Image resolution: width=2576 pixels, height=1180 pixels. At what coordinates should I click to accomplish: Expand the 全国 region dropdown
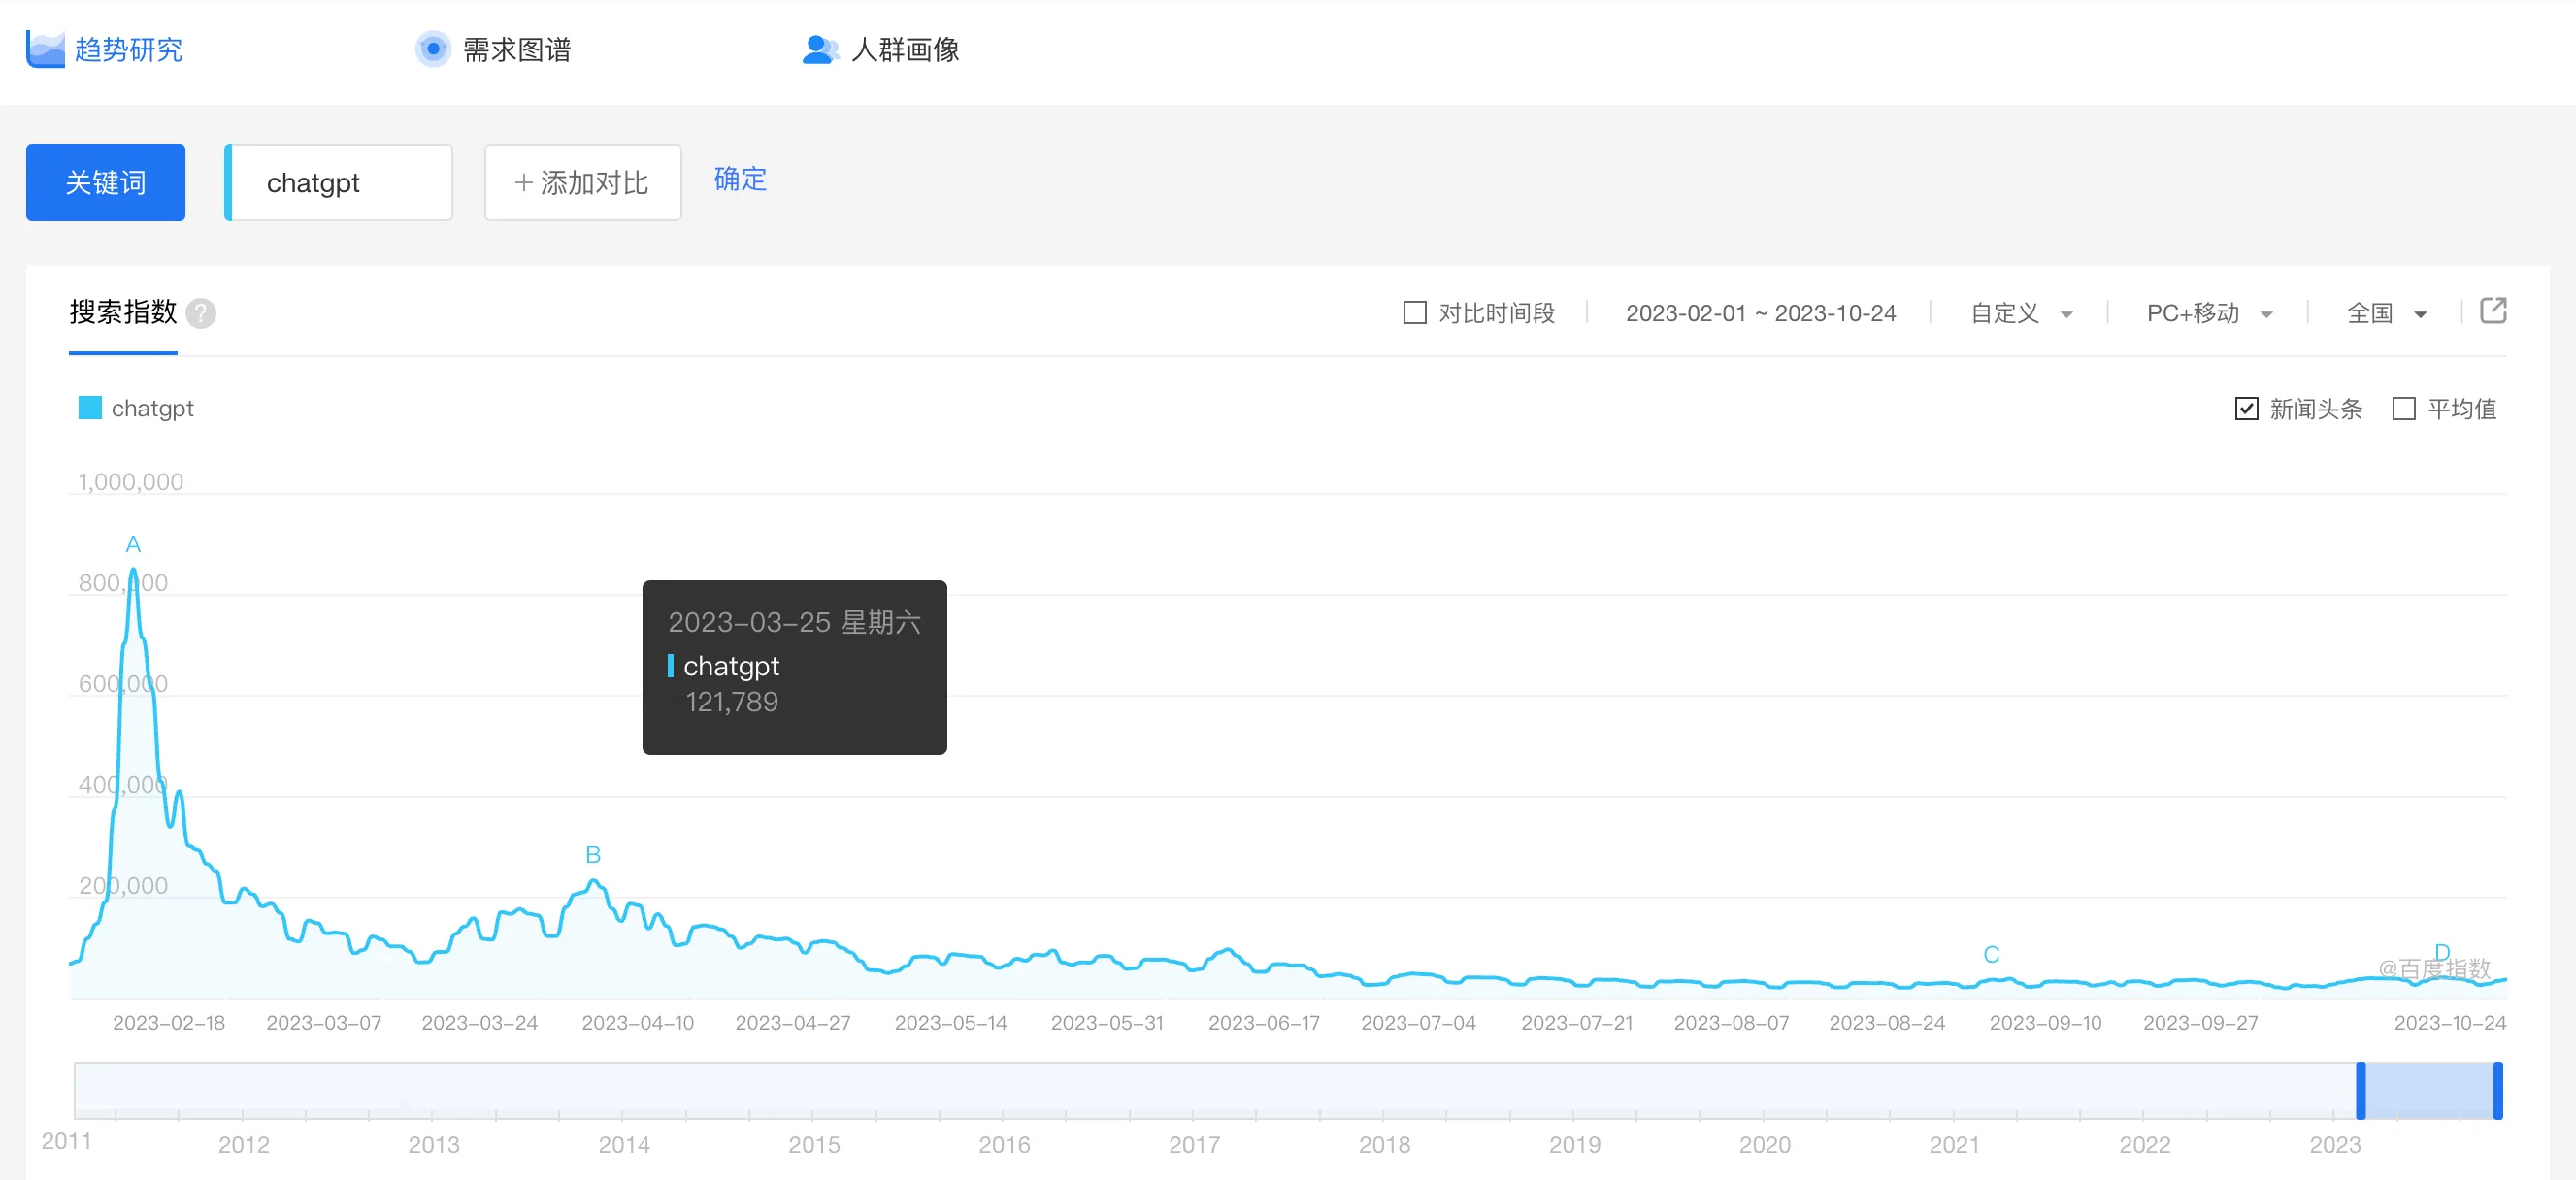[x=2386, y=314]
